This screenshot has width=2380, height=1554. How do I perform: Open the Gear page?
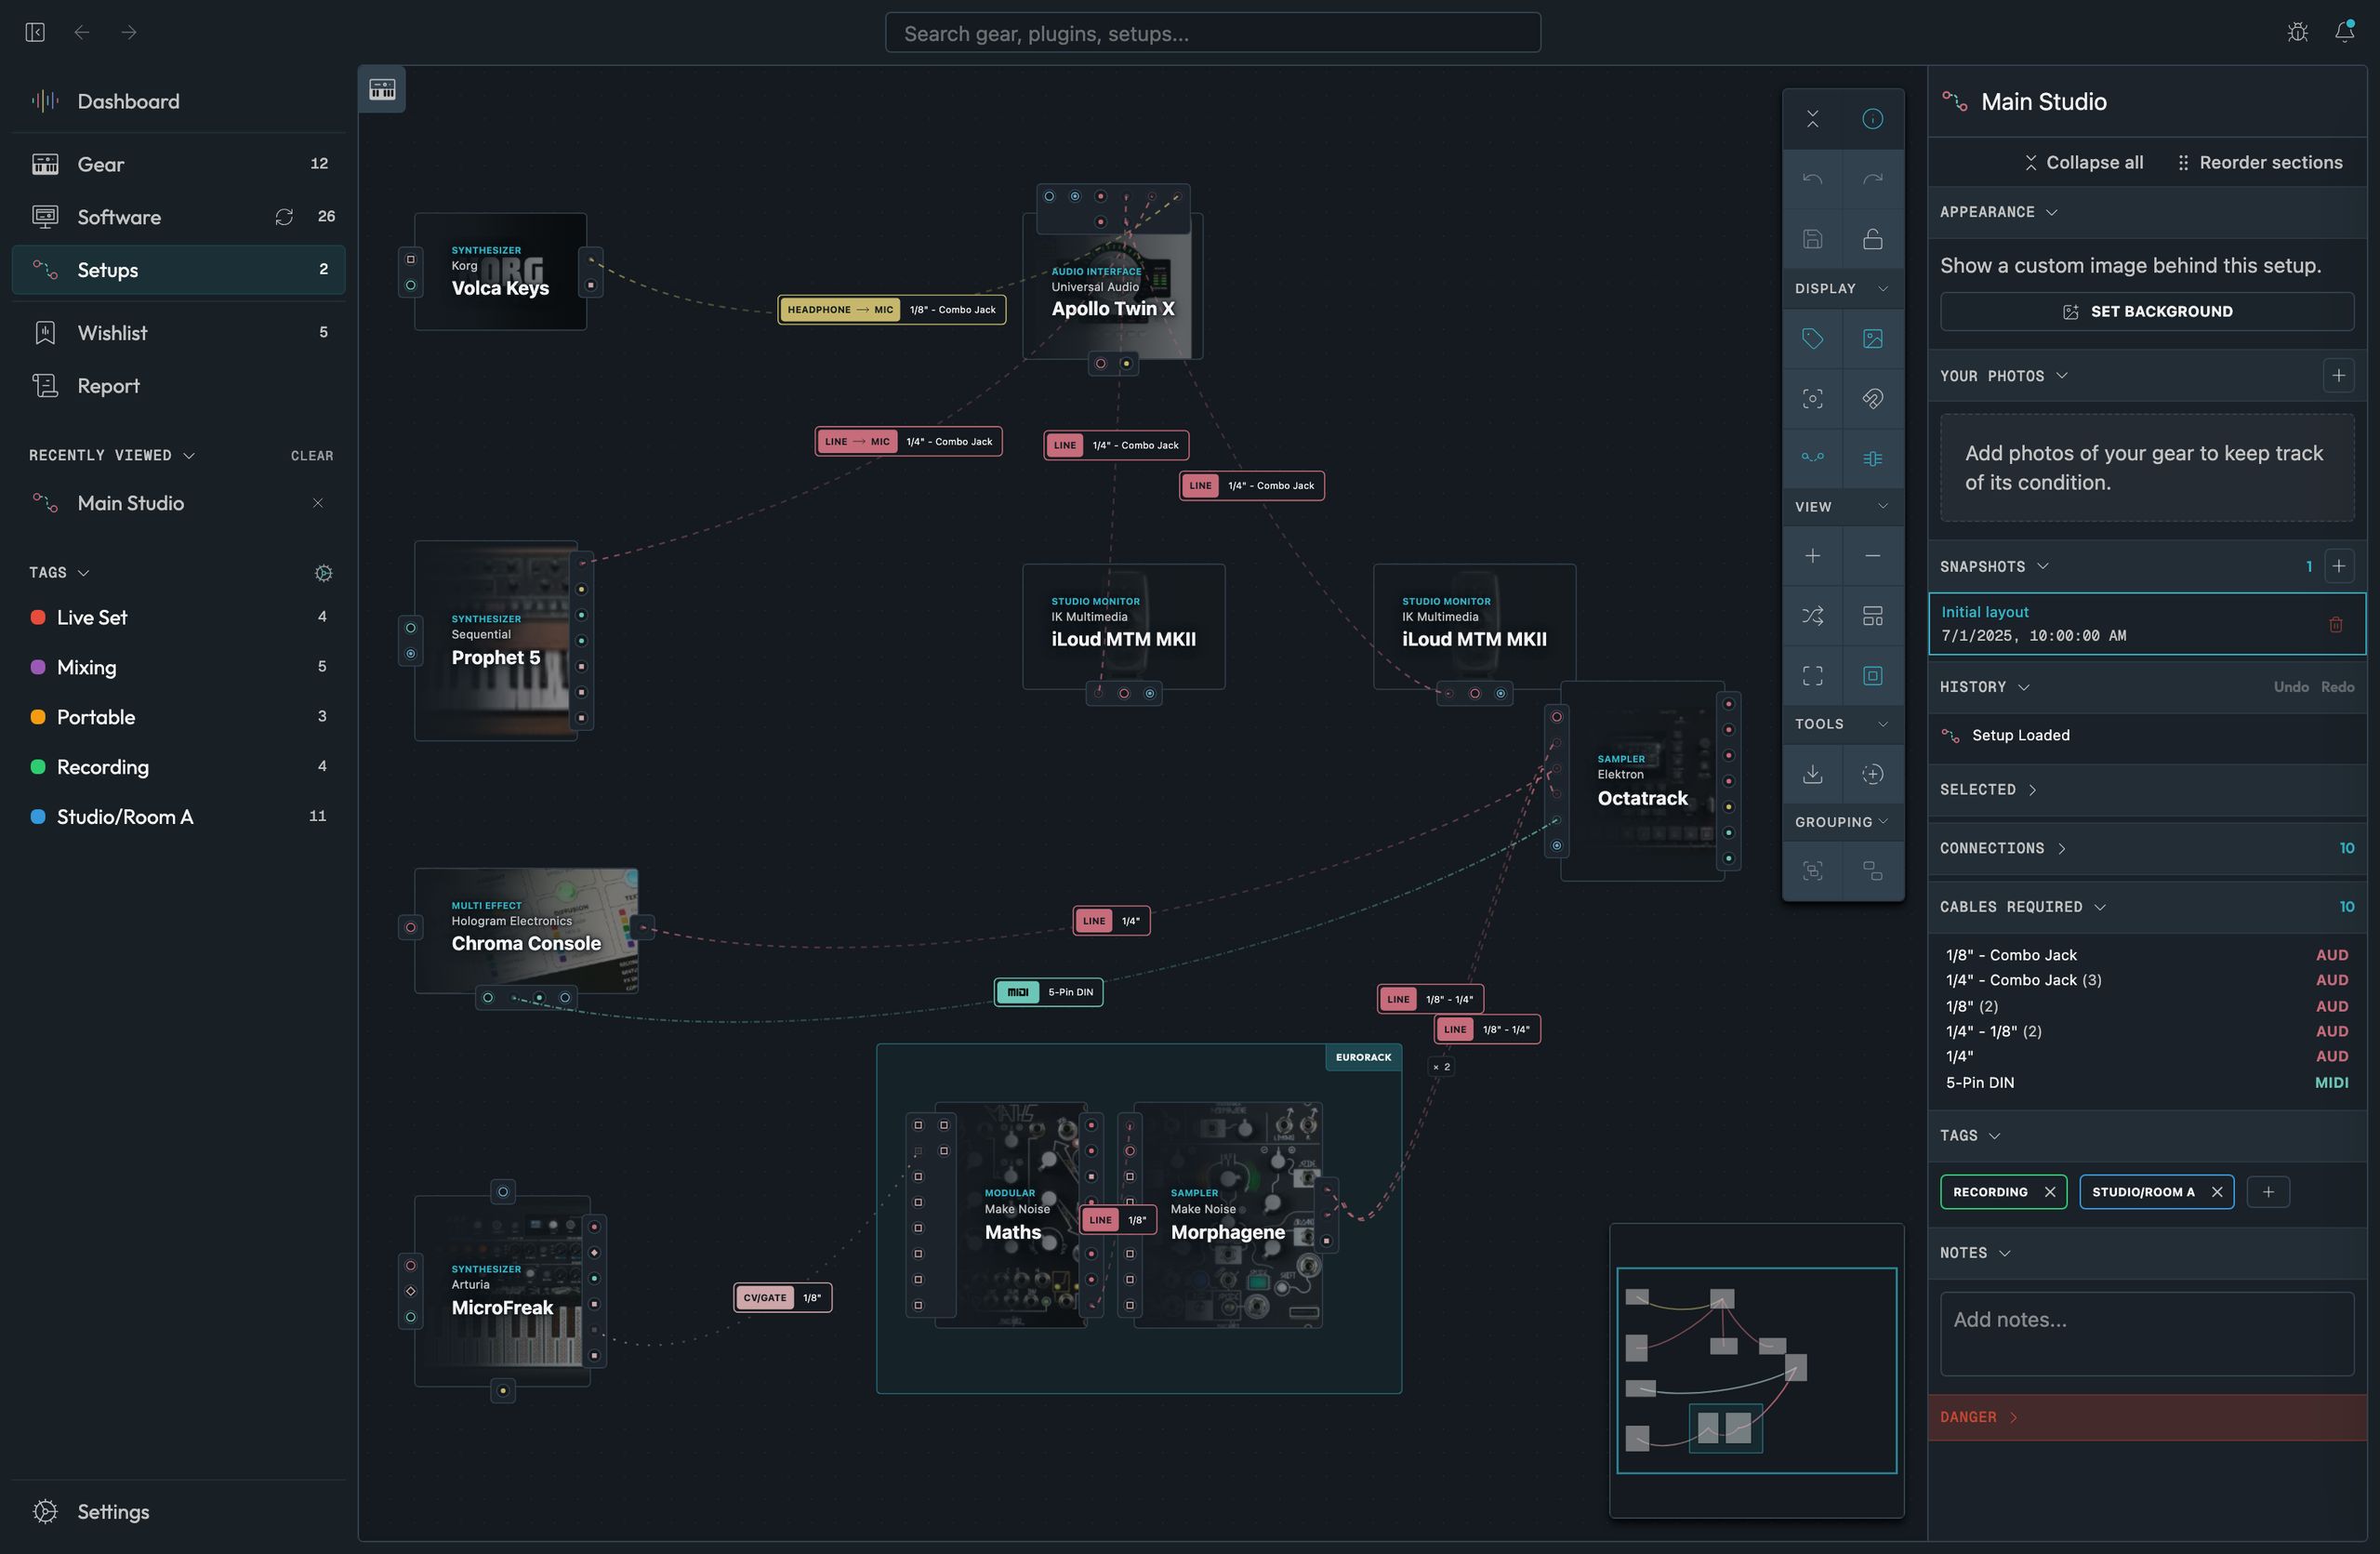click(178, 164)
